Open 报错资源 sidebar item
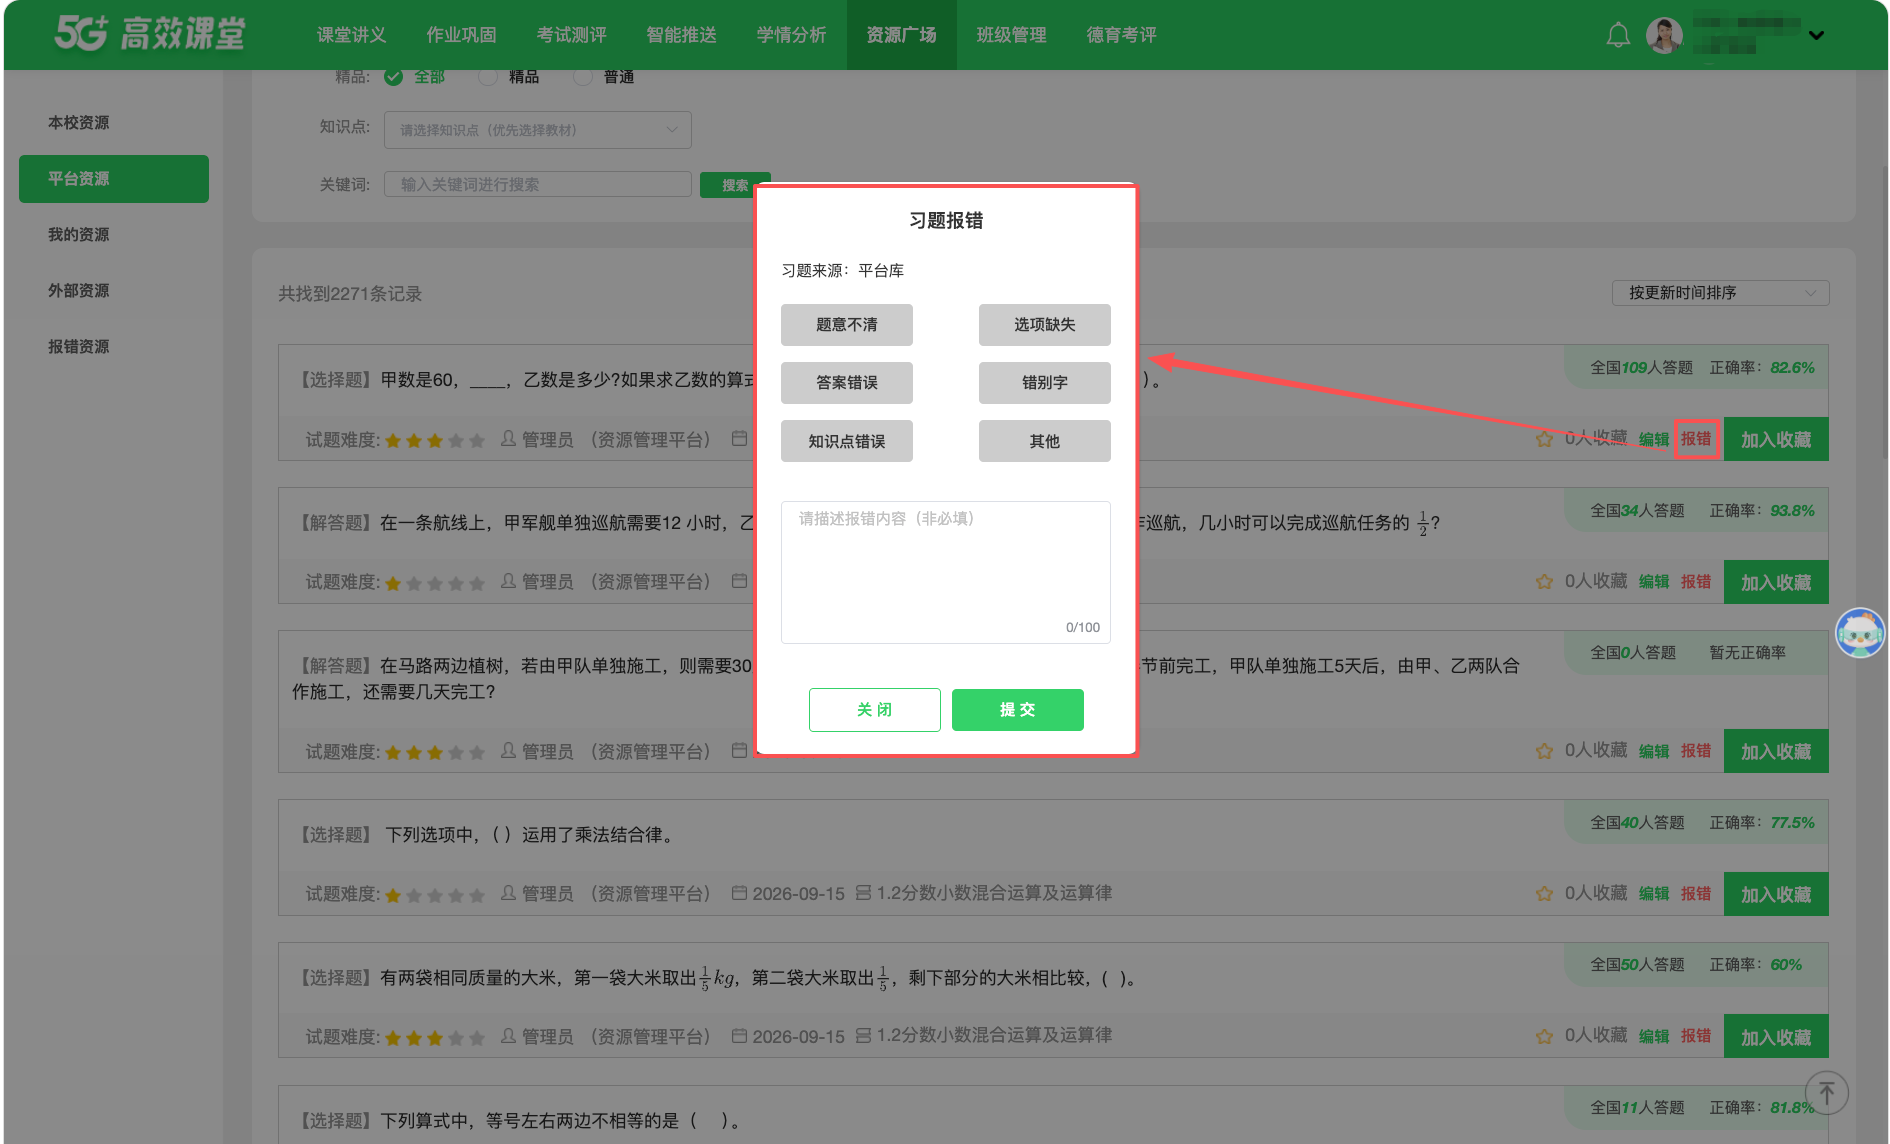Viewport: 1890px width, 1144px height. pyautogui.click(x=114, y=347)
